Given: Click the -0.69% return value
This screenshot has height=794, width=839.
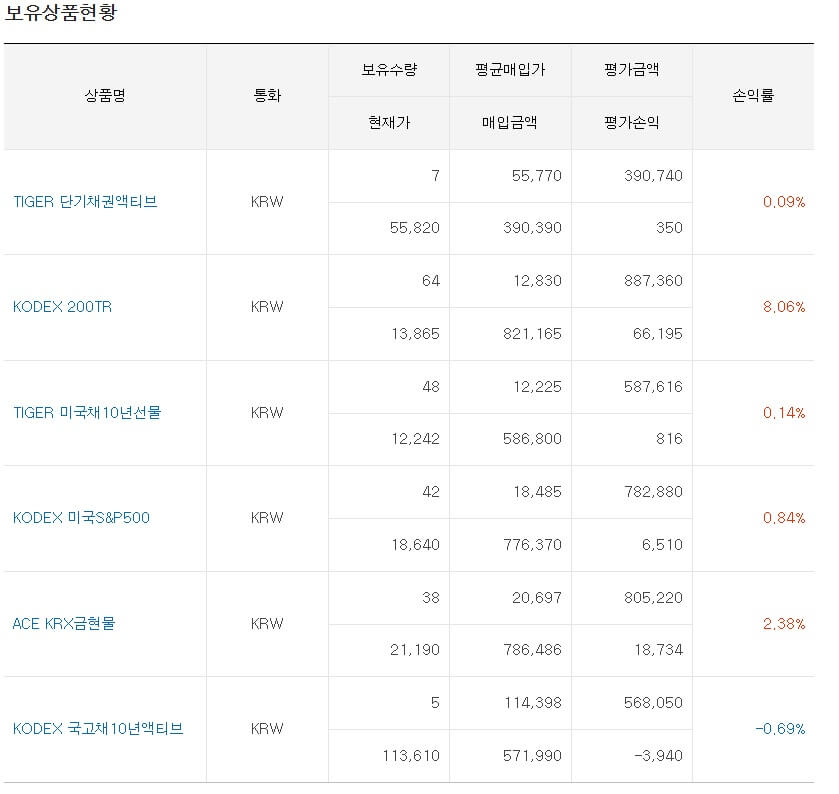Looking at the screenshot, I should tap(780, 728).
